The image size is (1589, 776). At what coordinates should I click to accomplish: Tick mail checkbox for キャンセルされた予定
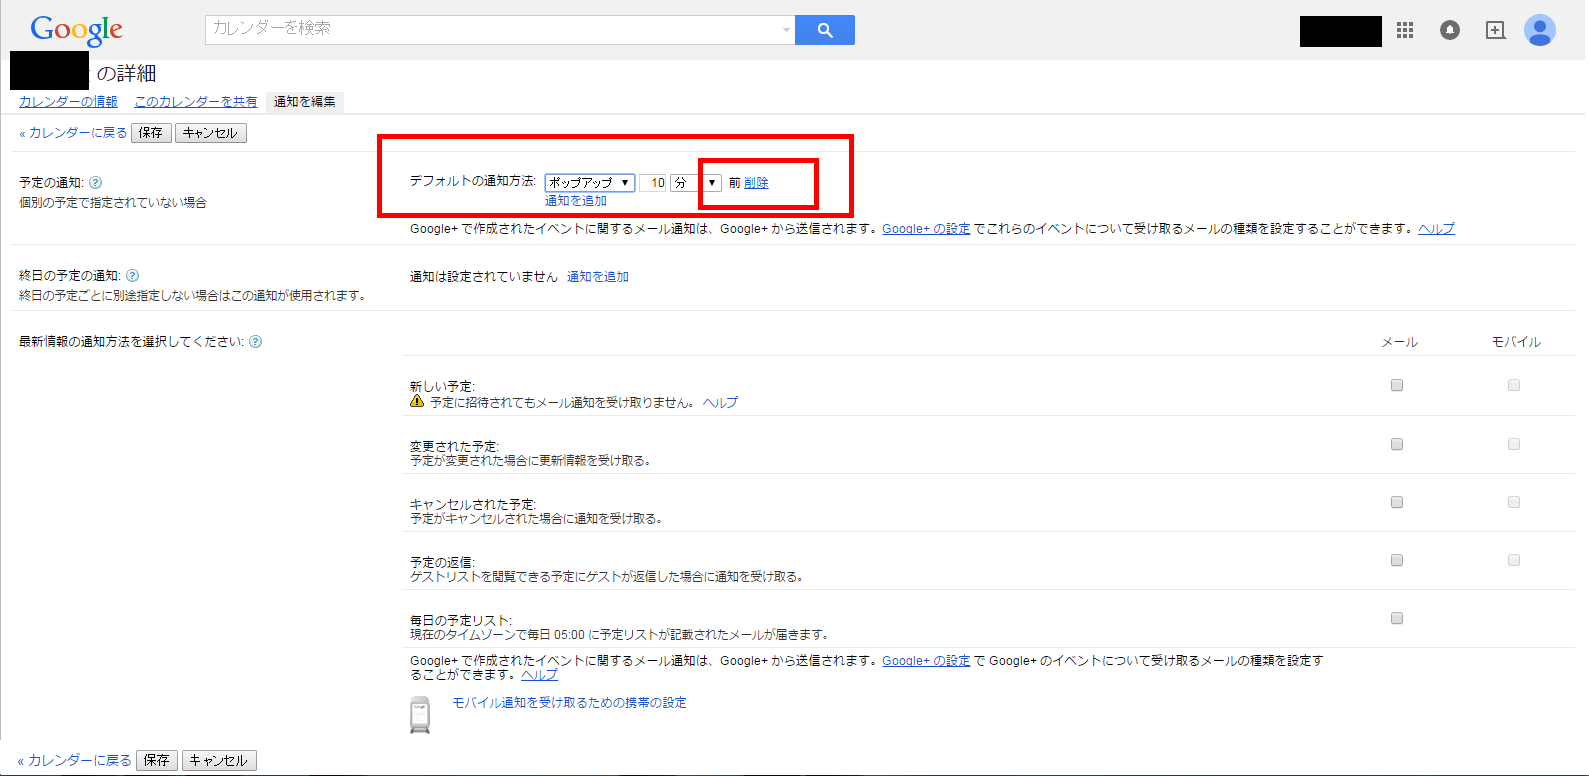click(1397, 502)
